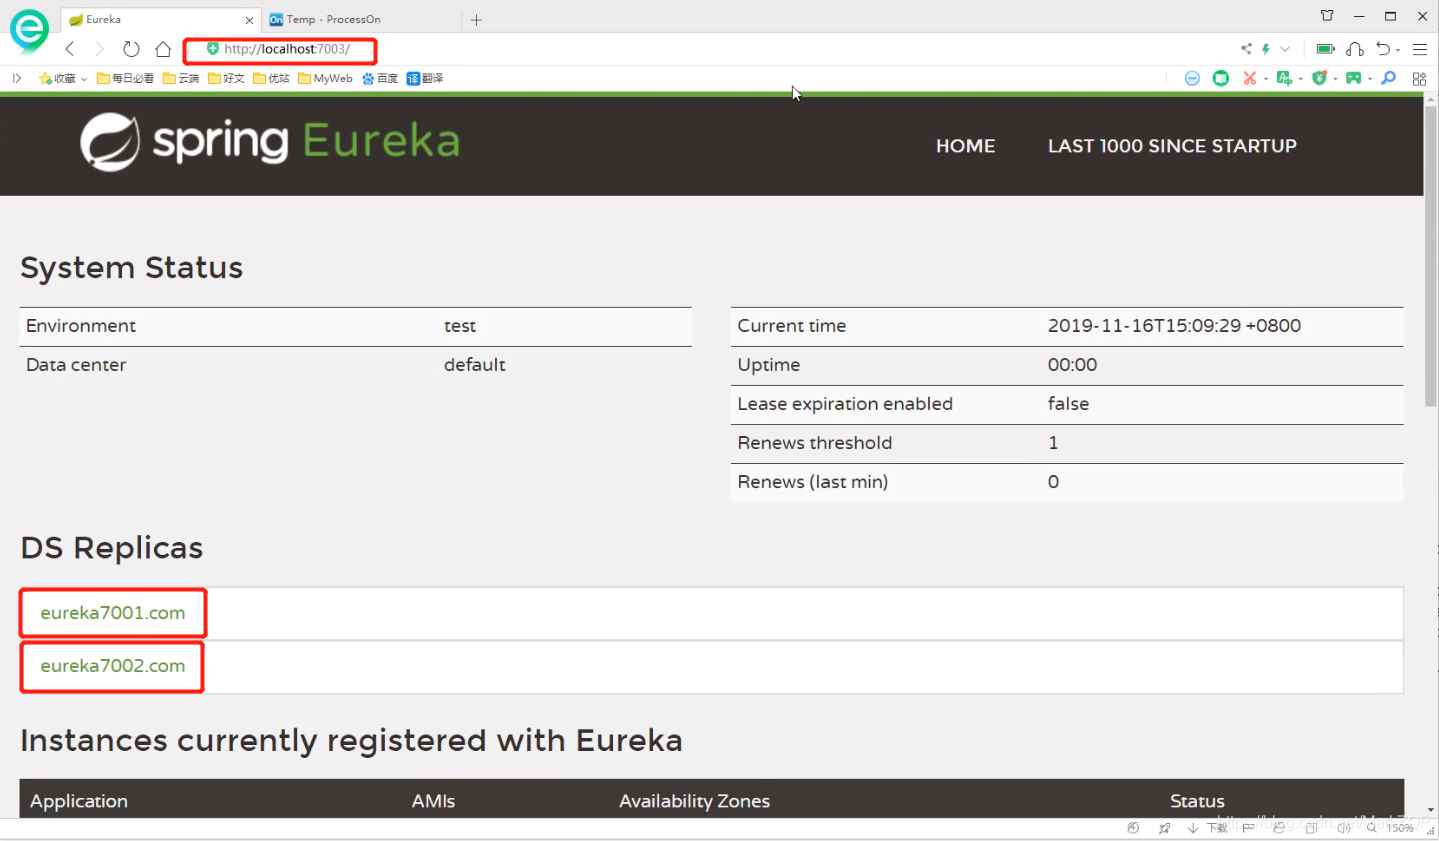Screen dimensions: 1439x841
Task: Click the Lease expiration enabled value 'false'
Action: (x=1068, y=404)
